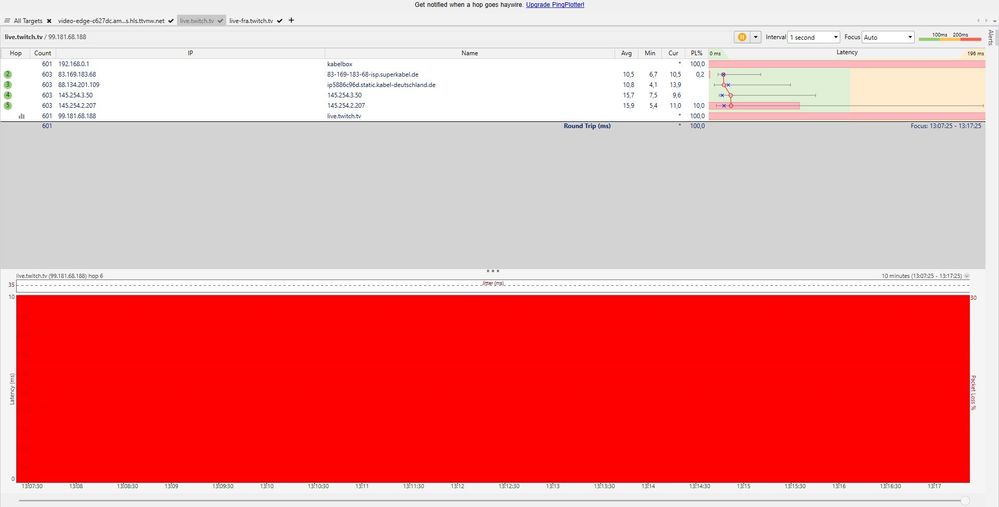Select the IP 192.168.0.1 cell
Viewport: 999px width, 507px height.
pyautogui.click(x=74, y=64)
